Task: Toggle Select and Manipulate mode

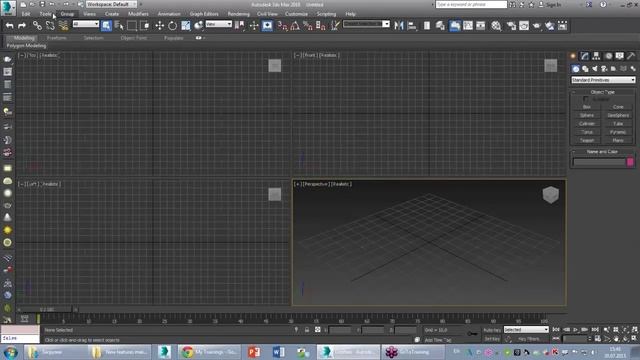Action: (x=254, y=26)
